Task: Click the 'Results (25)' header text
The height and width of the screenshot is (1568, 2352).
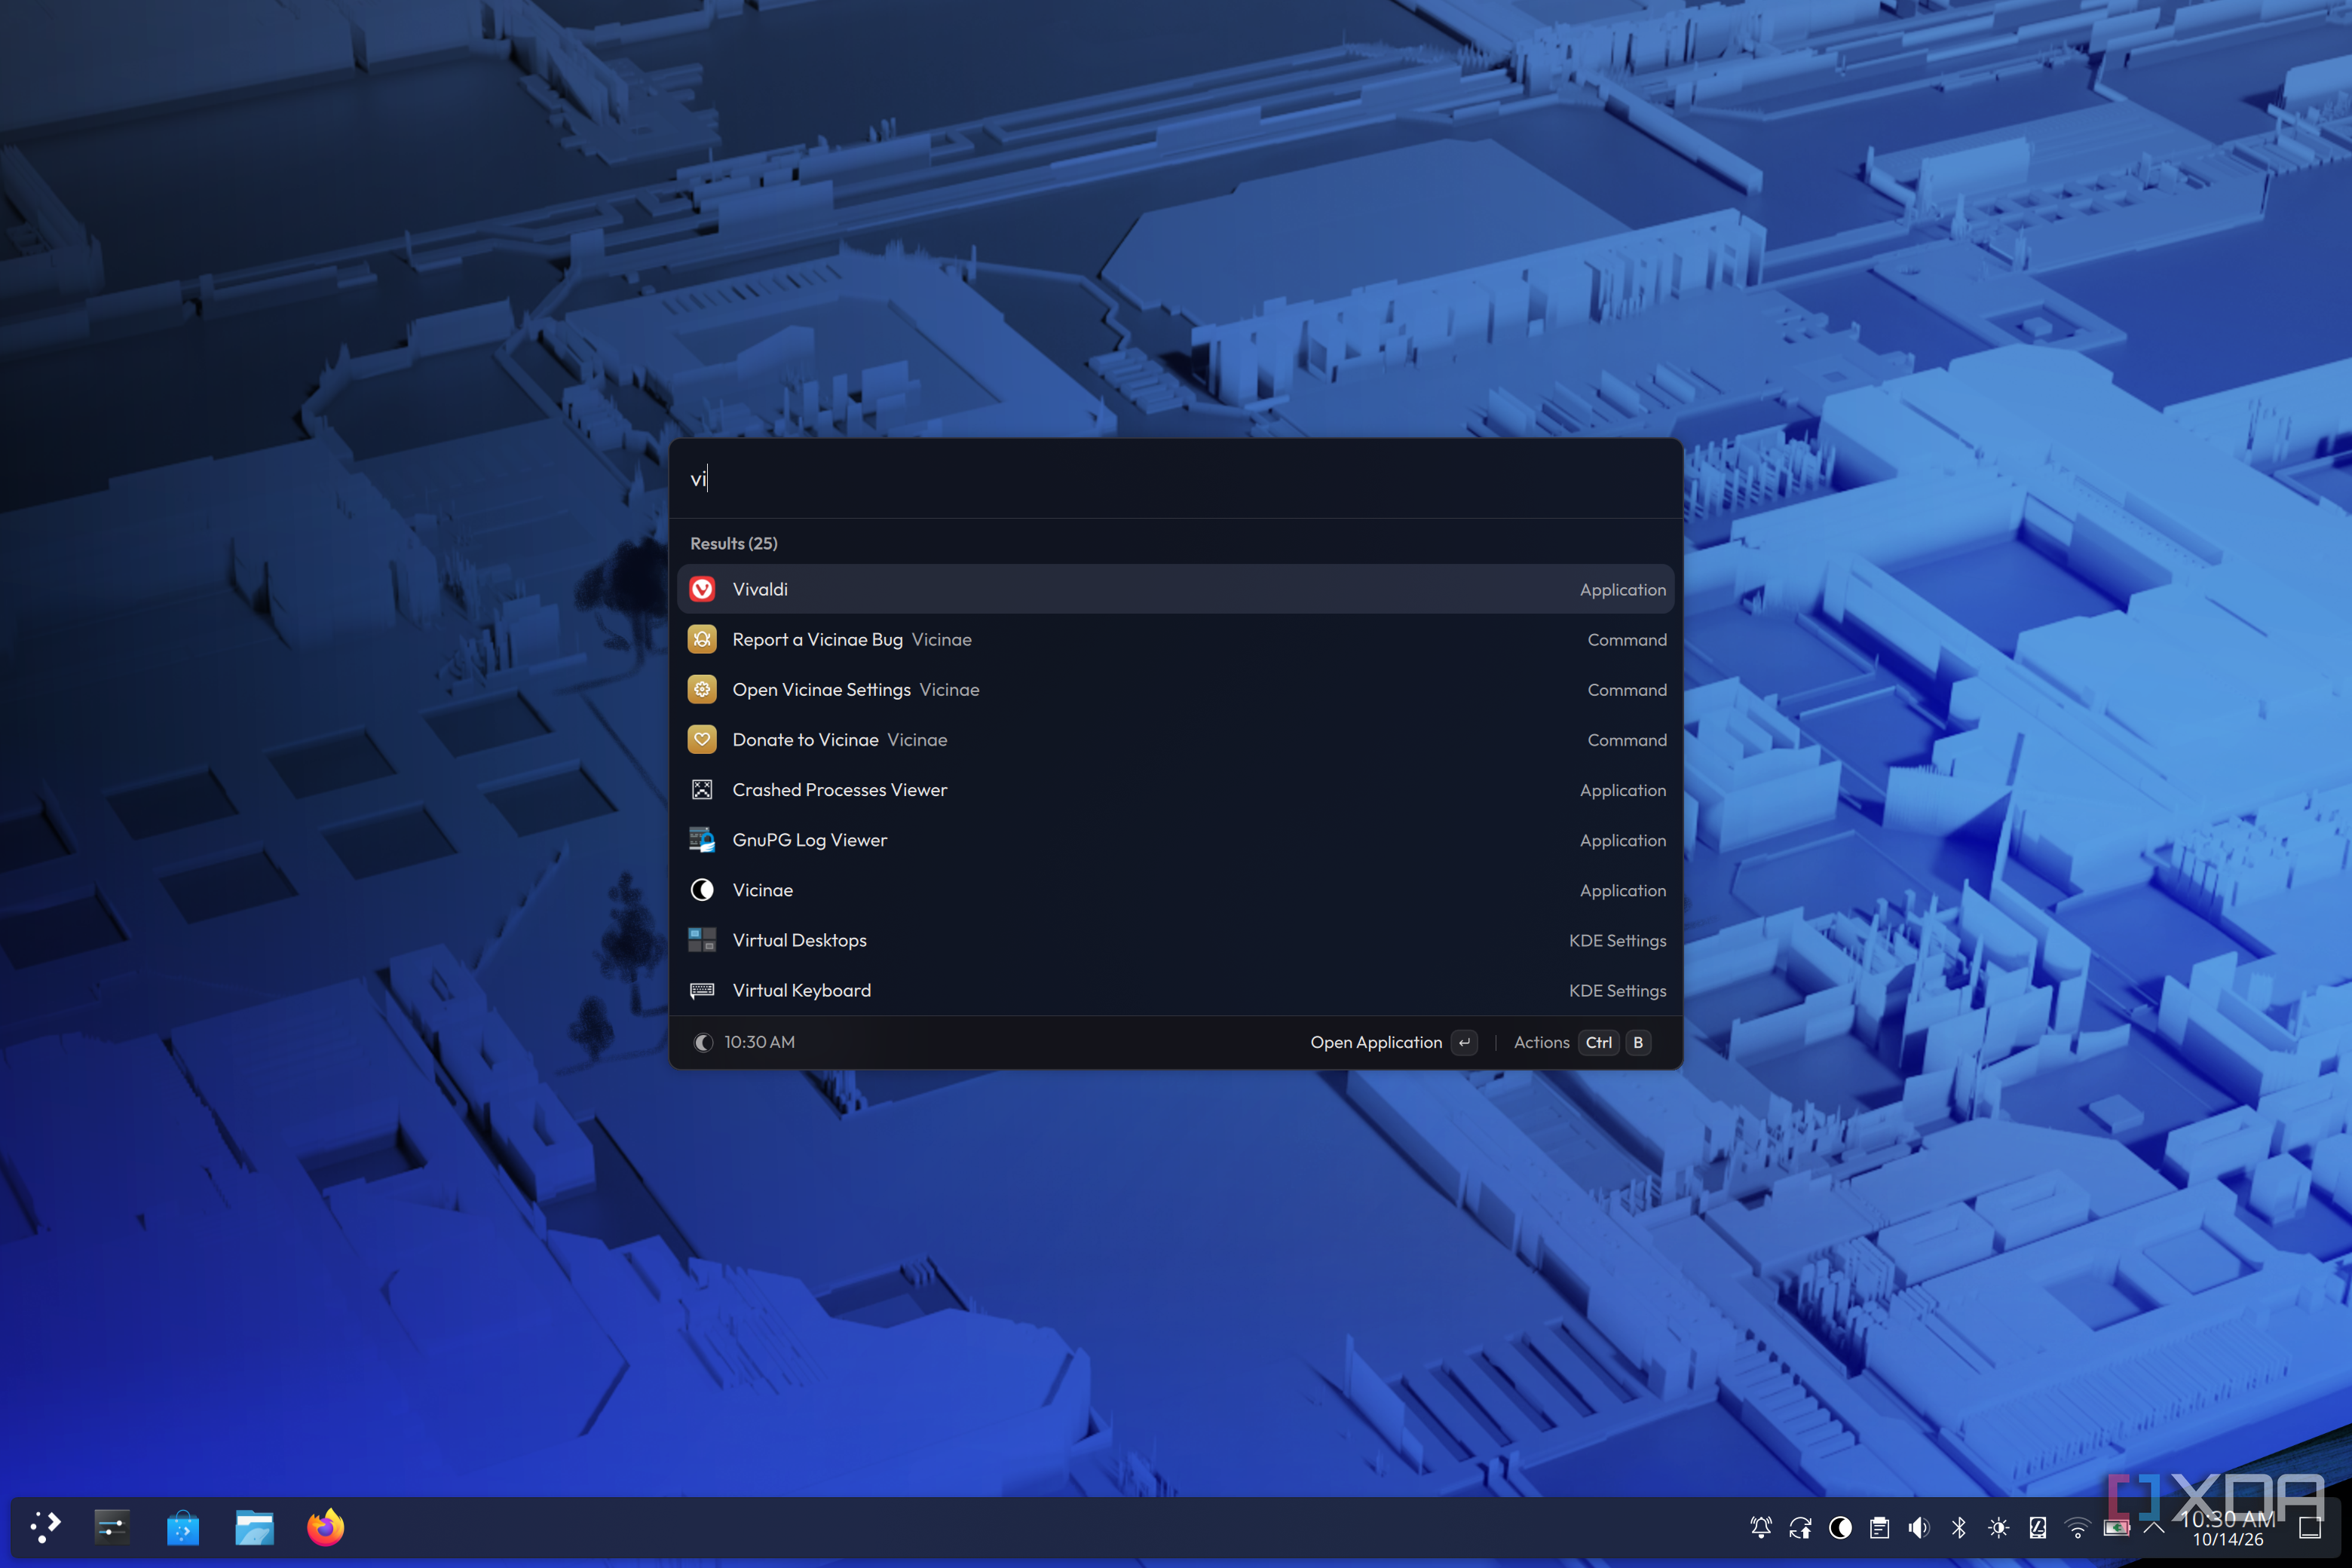Action: [734, 543]
